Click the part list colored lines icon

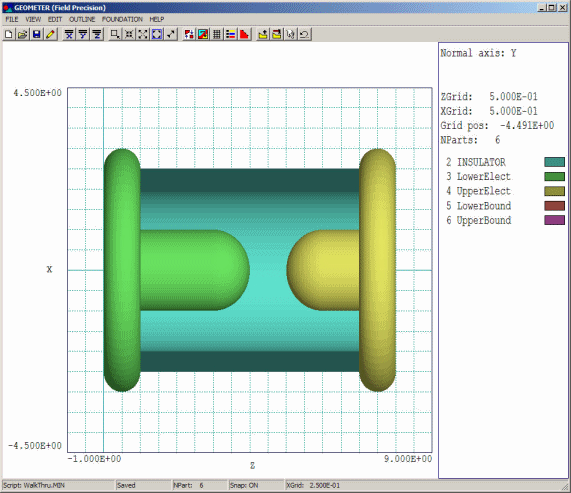(x=231, y=35)
